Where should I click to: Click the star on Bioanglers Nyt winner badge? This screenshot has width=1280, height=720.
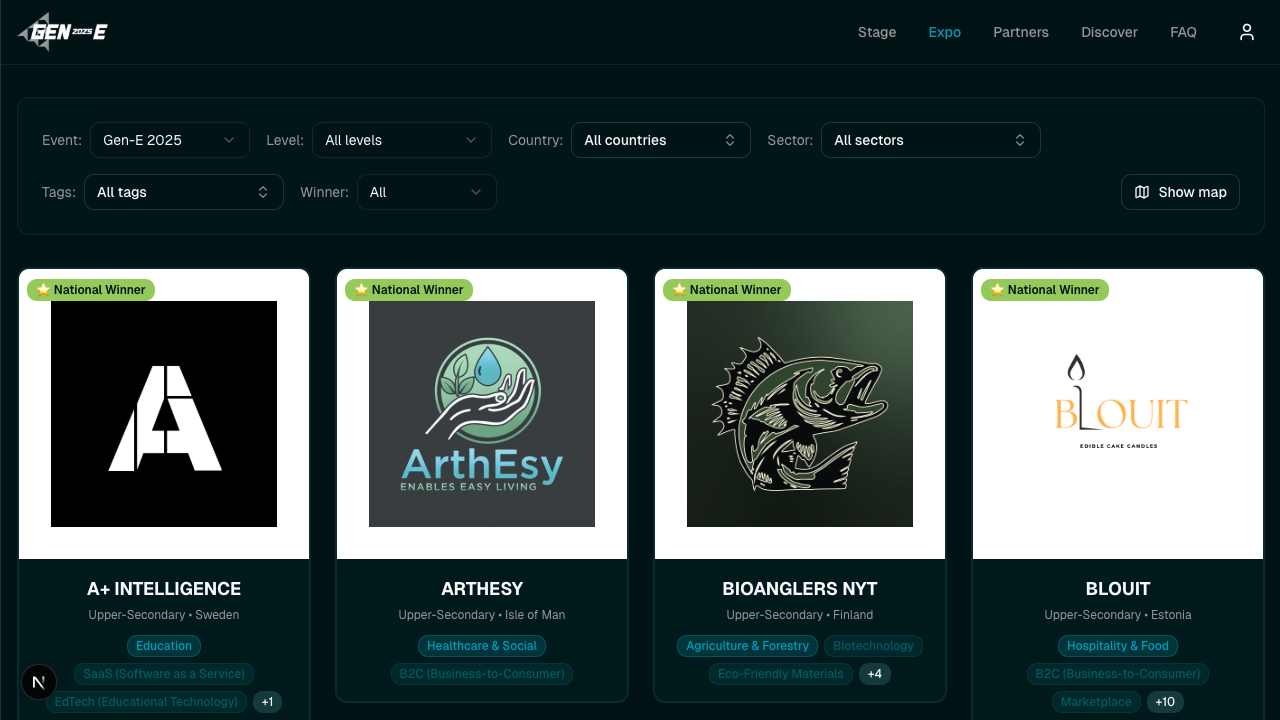678,290
